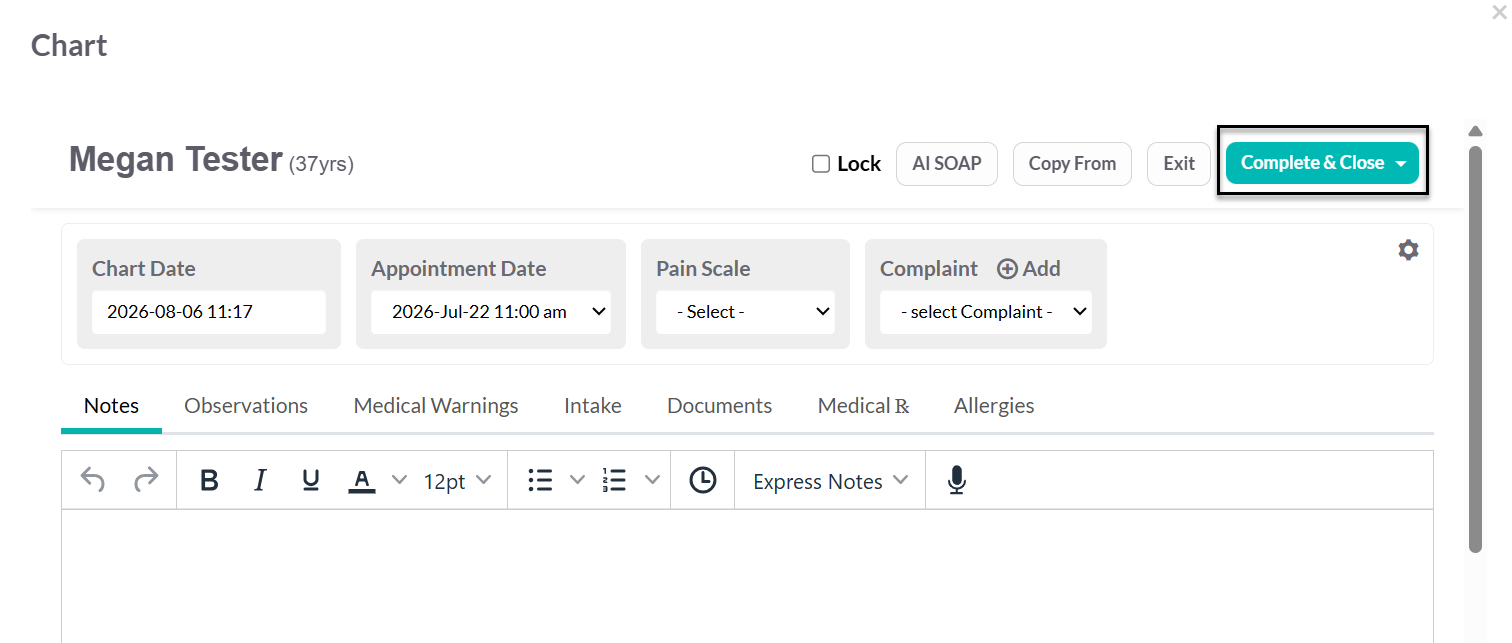Apply the text color button
The height and width of the screenshot is (643, 1512).
click(362, 481)
